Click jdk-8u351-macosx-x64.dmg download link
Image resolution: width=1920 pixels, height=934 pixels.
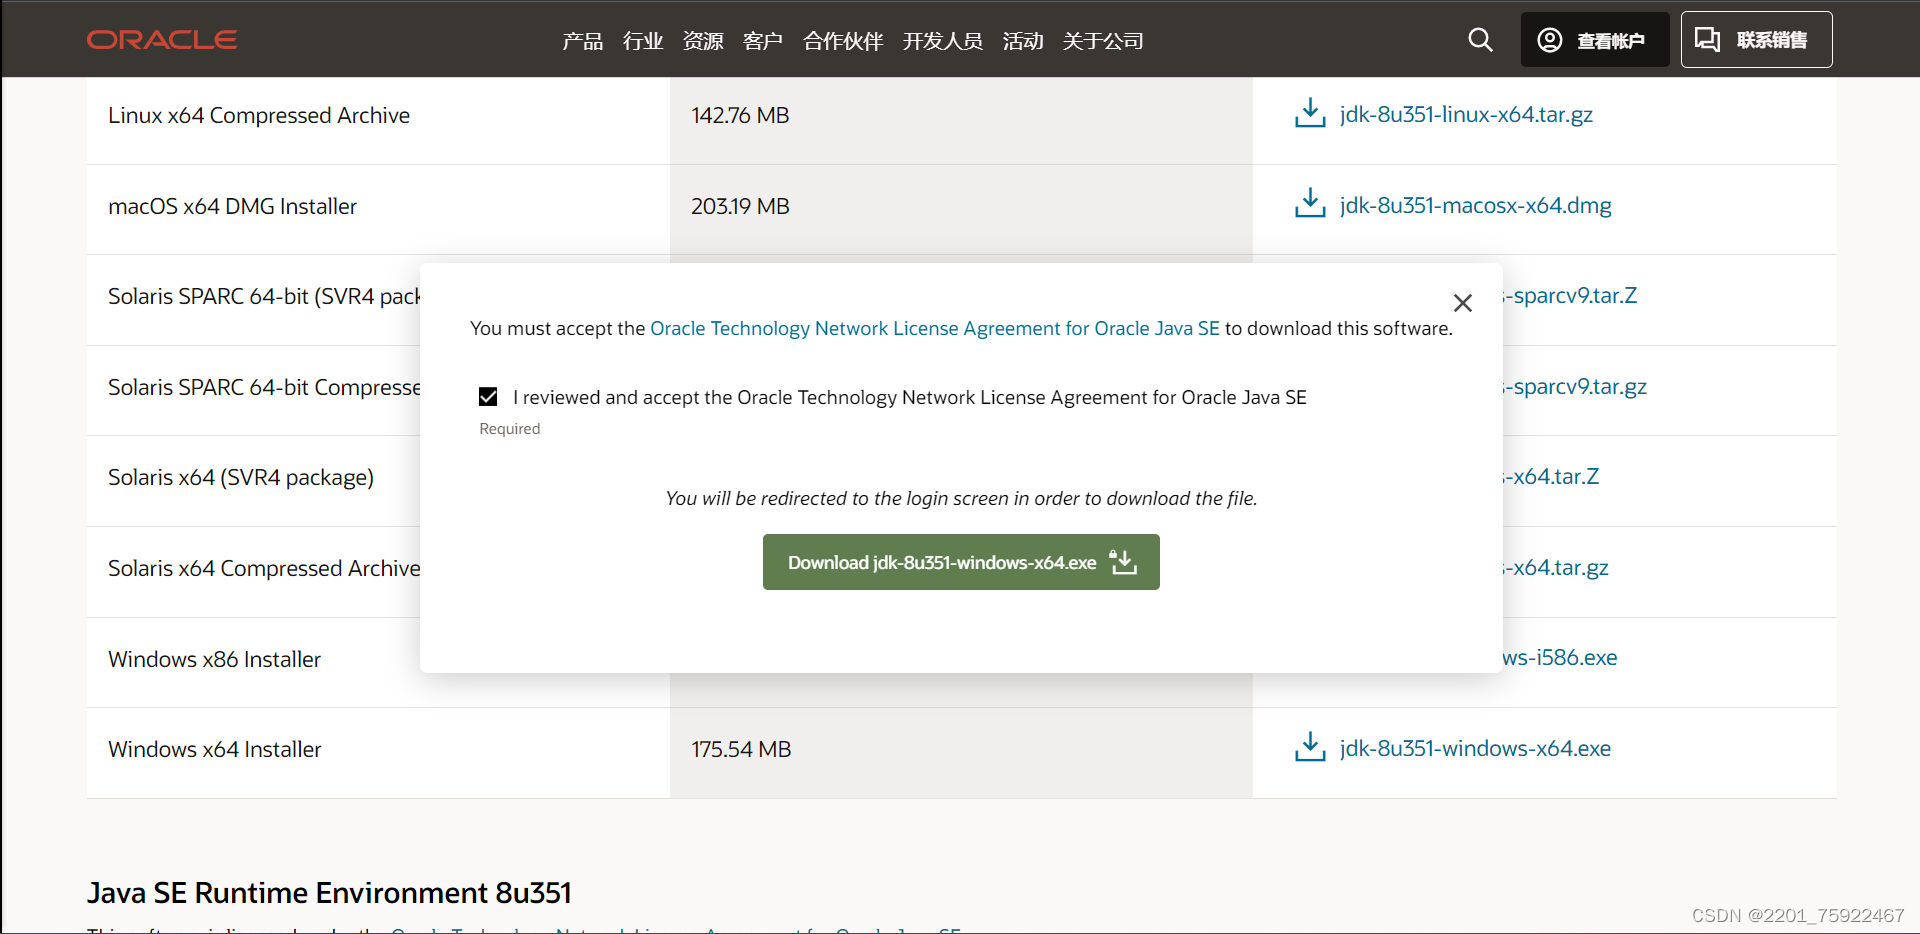1475,205
